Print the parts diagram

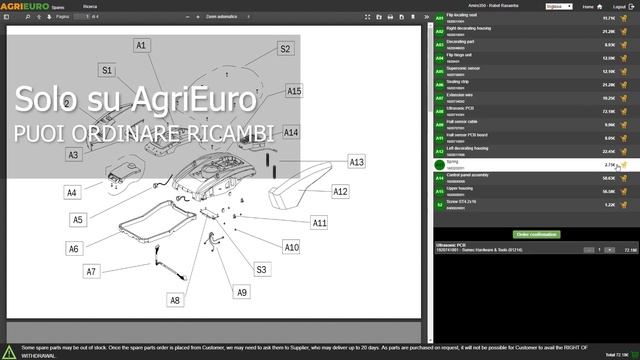pyautogui.click(x=390, y=17)
